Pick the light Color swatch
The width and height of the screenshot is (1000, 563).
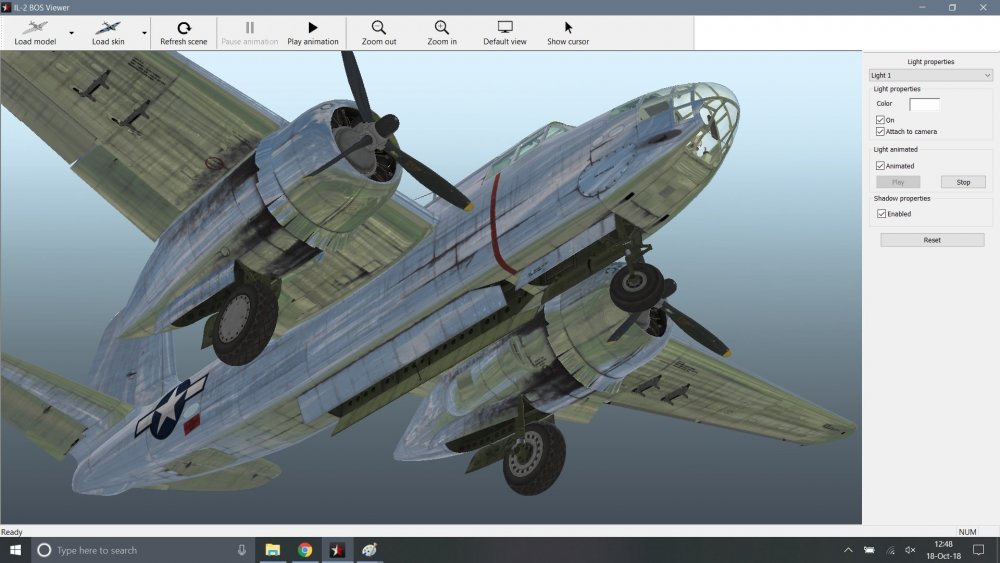pyautogui.click(x=924, y=104)
